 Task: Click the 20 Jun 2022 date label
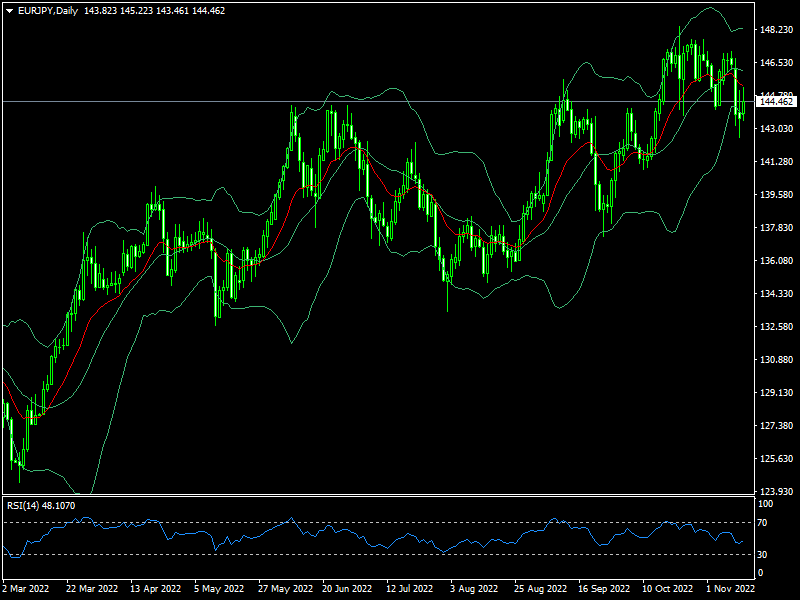coord(347,588)
